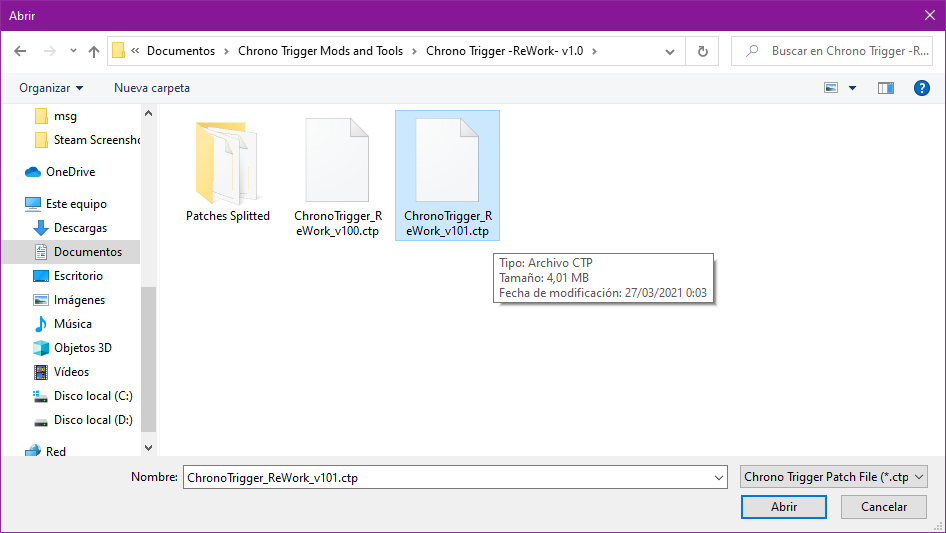Open Vídeos in navigation pane
This screenshot has height=533, width=946.
click(x=61, y=372)
